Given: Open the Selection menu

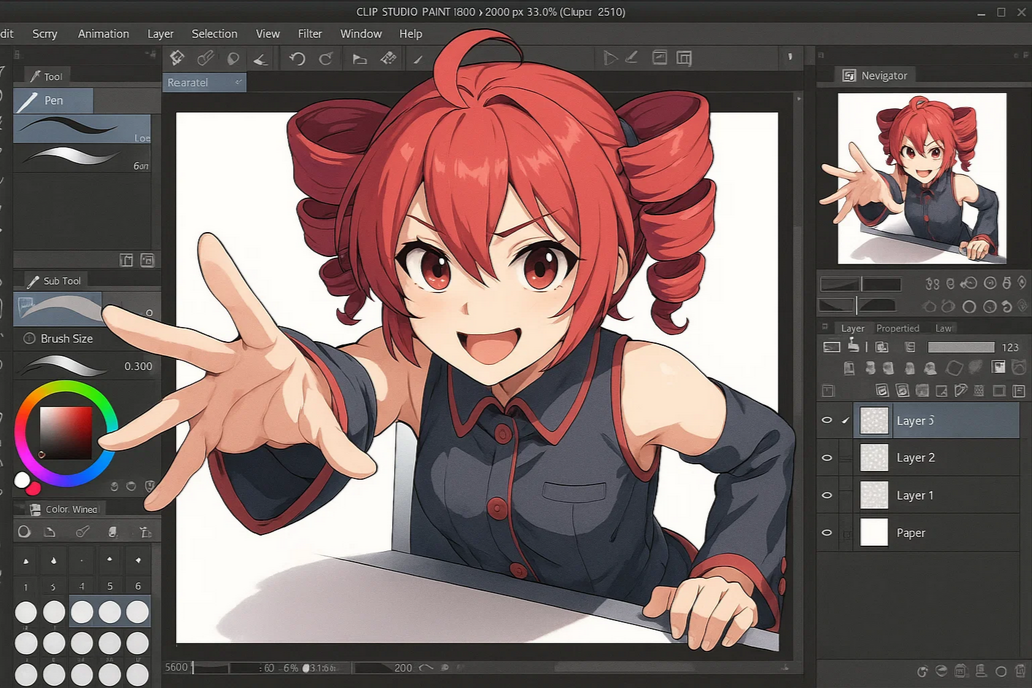Looking at the screenshot, I should (x=215, y=34).
